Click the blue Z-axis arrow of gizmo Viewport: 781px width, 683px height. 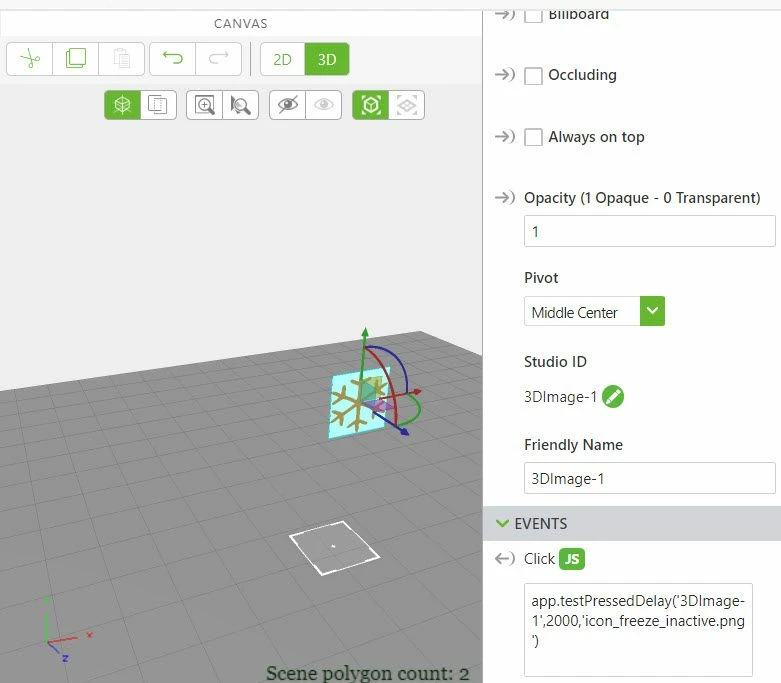click(404, 431)
